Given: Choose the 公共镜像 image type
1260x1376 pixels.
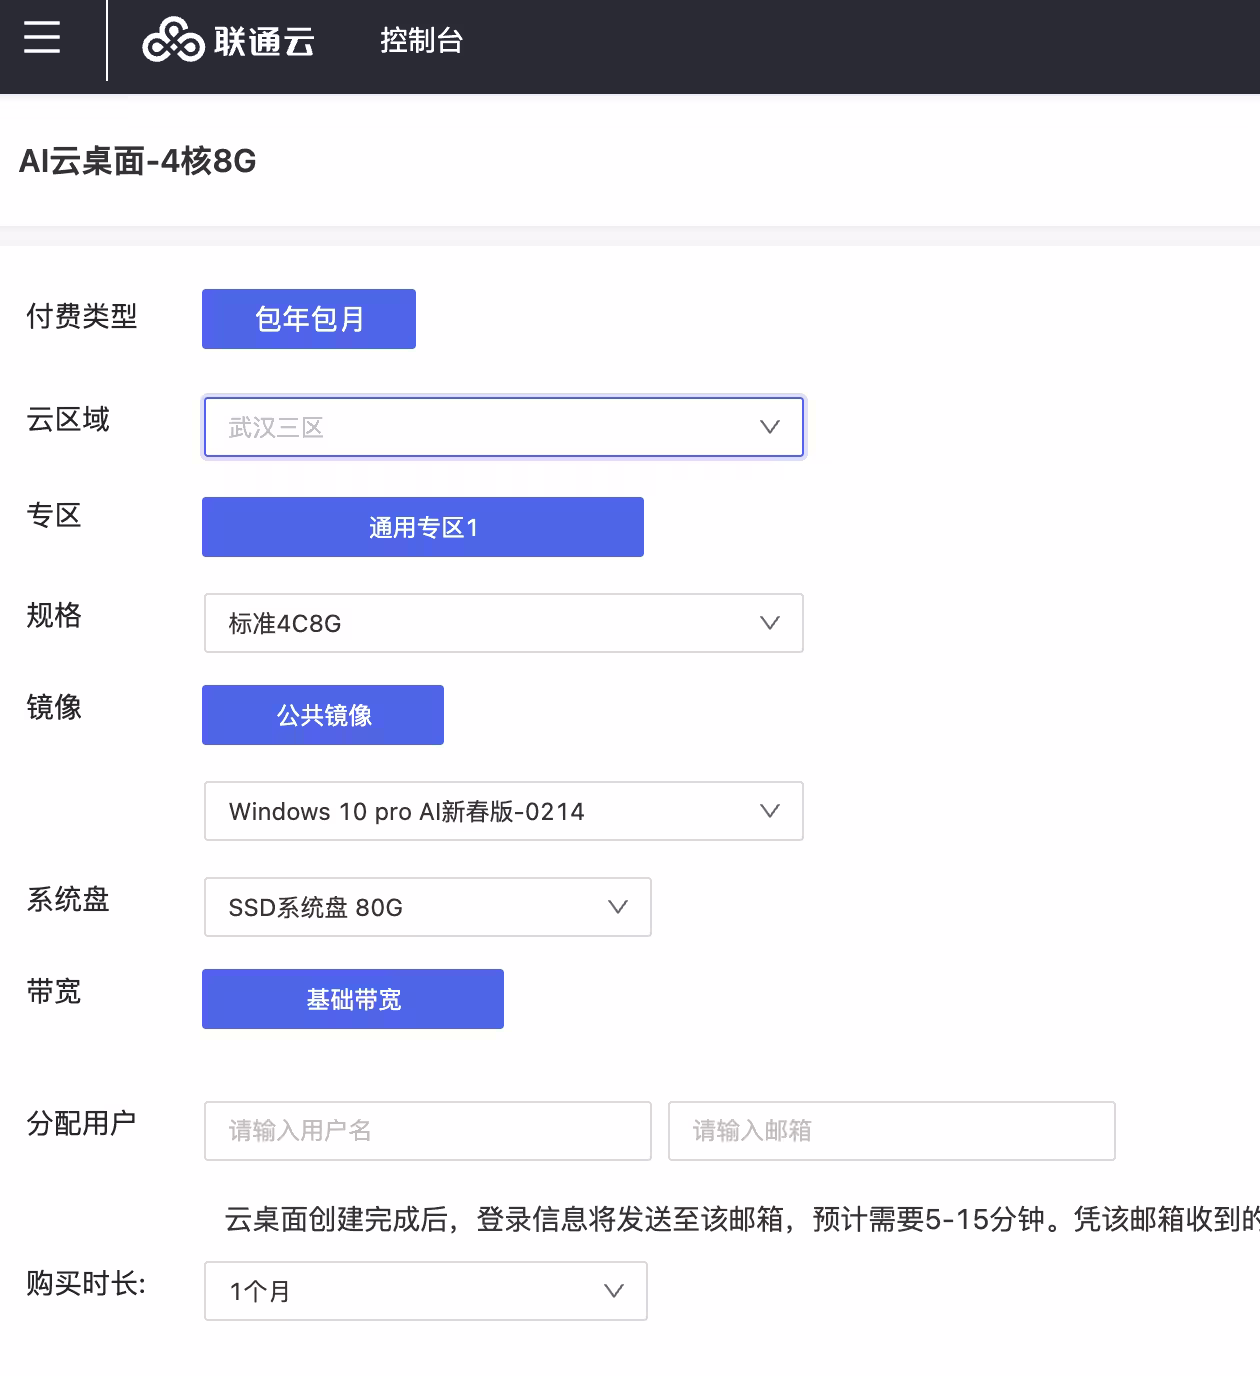Looking at the screenshot, I should click(322, 715).
